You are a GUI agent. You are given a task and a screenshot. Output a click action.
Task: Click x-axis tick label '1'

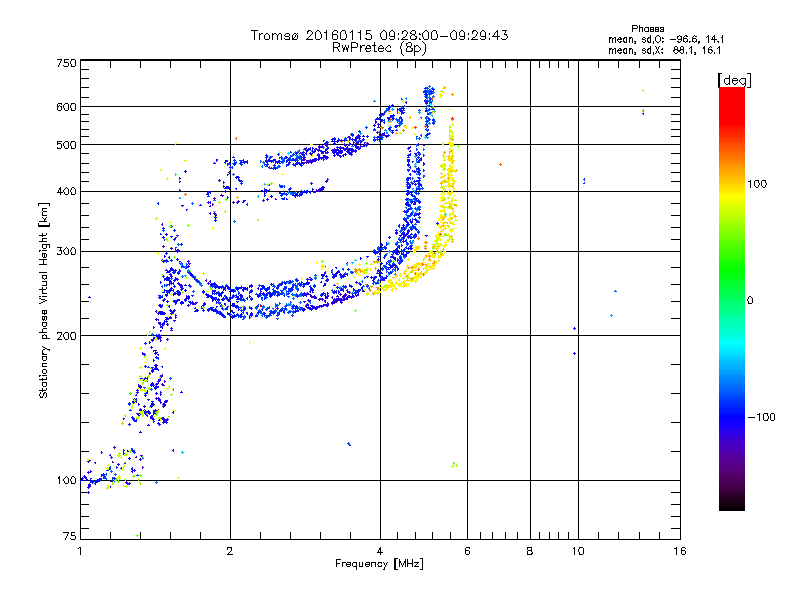pyautogui.click(x=80, y=551)
